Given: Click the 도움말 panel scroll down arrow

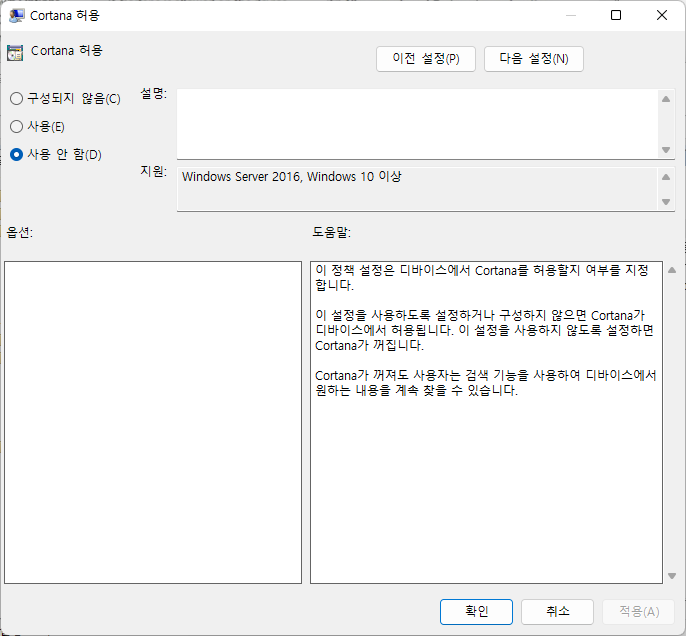Looking at the screenshot, I should (672, 576).
